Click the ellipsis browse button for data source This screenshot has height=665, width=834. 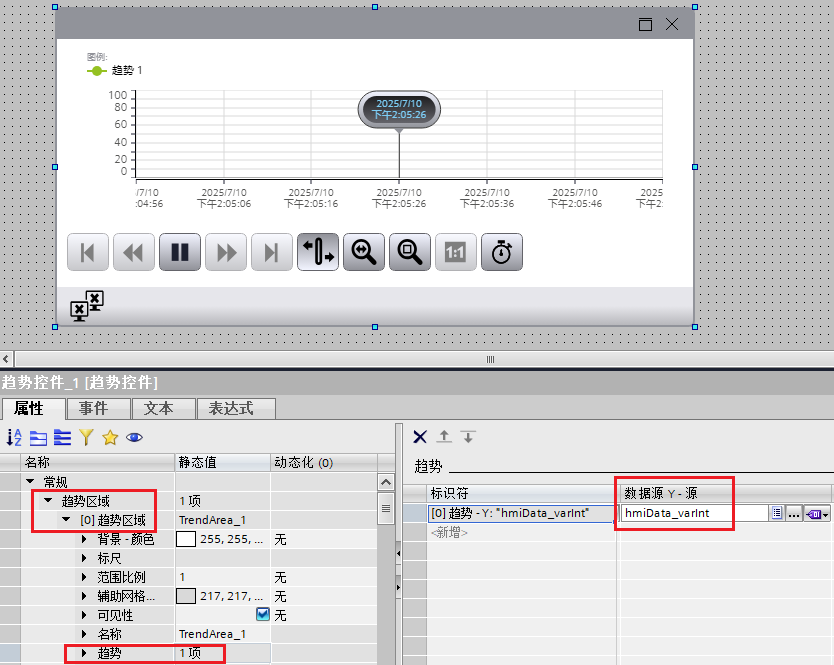click(794, 513)
